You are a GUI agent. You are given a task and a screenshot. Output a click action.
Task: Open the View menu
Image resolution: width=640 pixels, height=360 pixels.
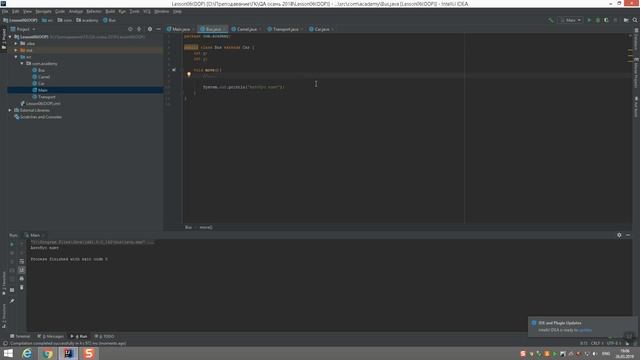tap(27, 11)
